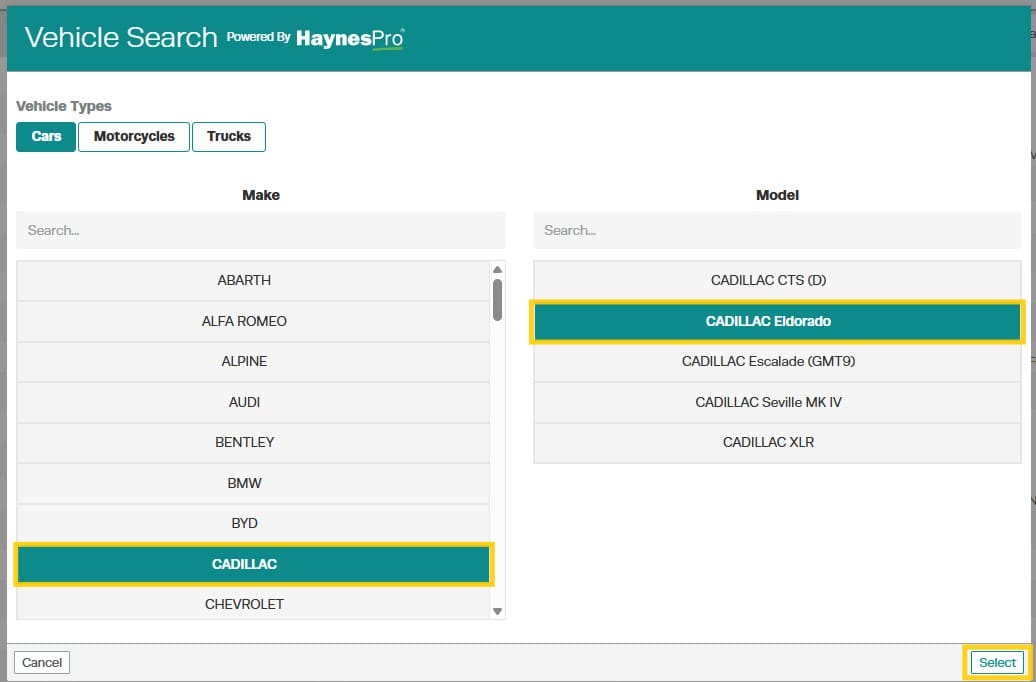Choose ALFA ROMEO in the Make list

coord(253,322)
